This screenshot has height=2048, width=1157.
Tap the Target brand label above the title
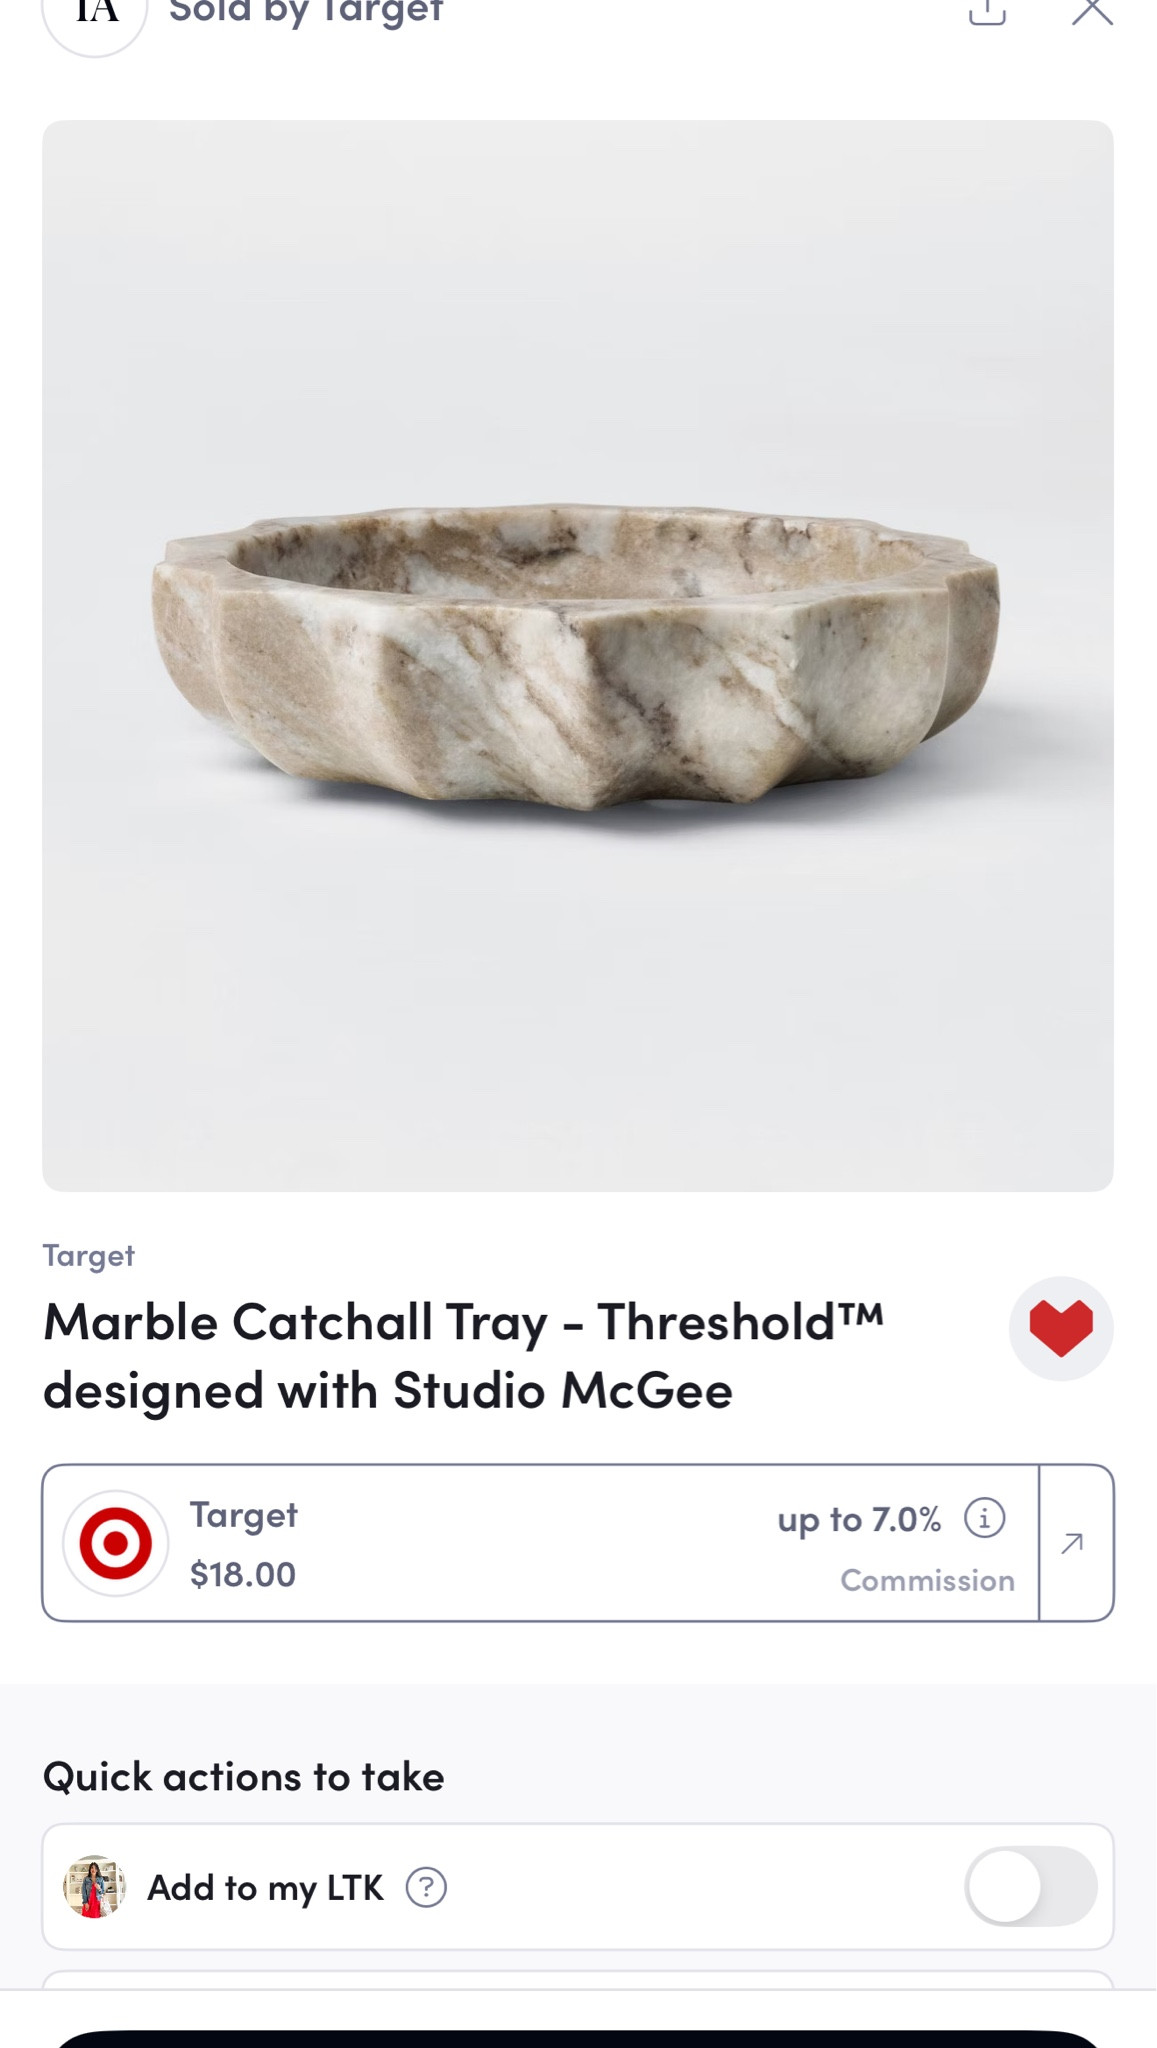pyautogui.click(x=88, y=1255)
